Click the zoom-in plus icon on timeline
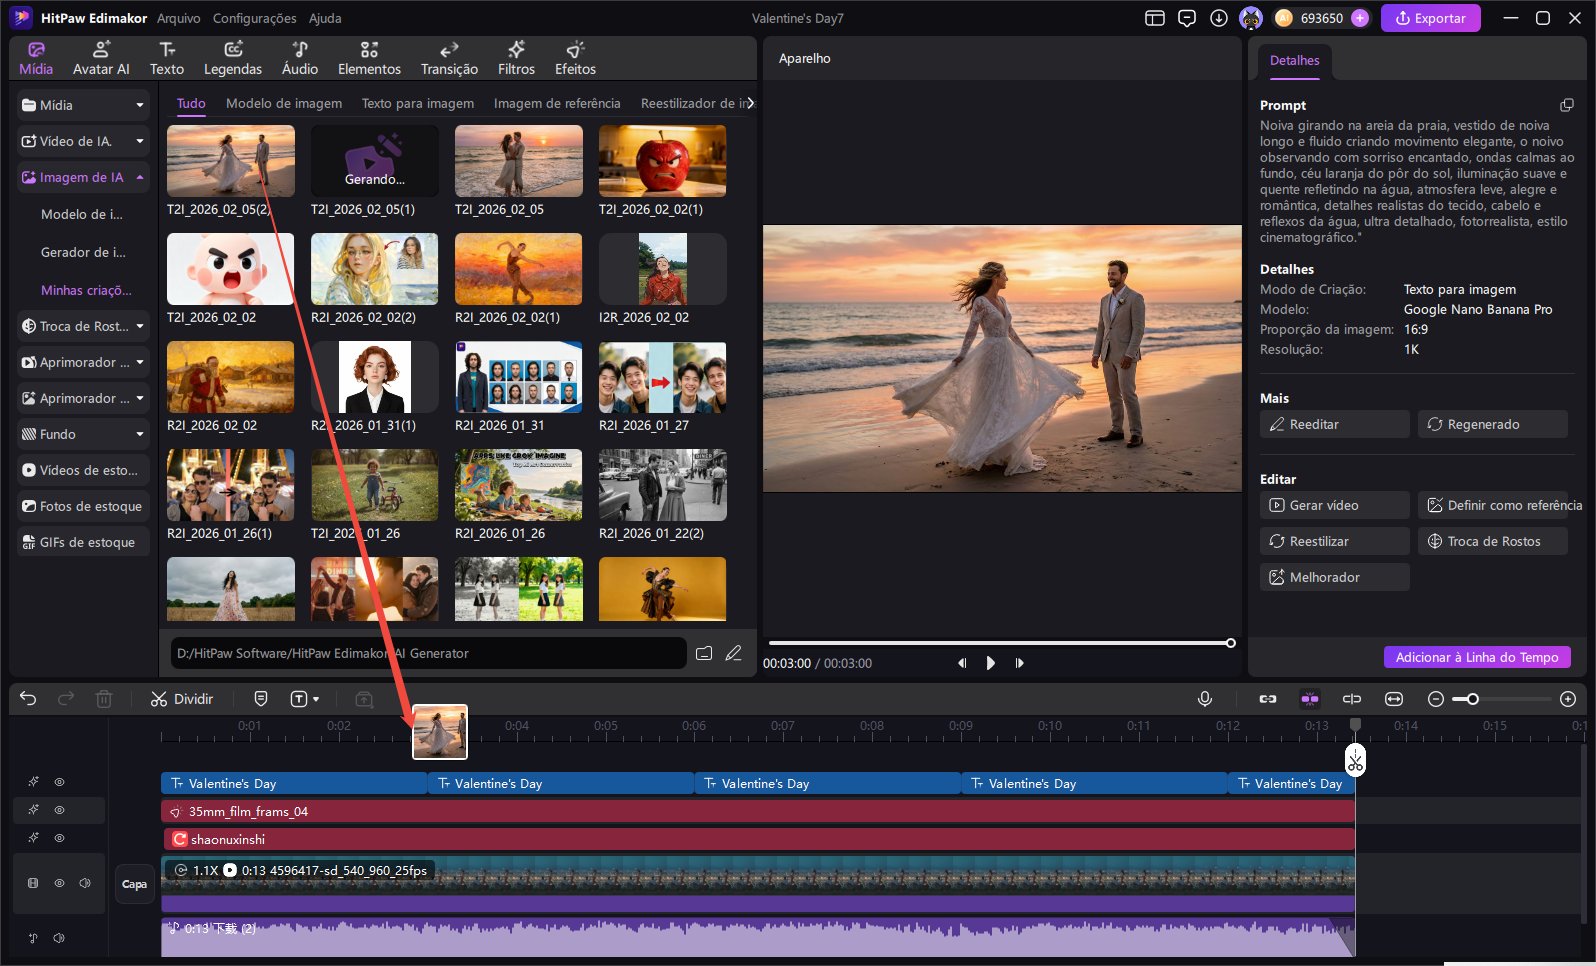 (1567, 699)
